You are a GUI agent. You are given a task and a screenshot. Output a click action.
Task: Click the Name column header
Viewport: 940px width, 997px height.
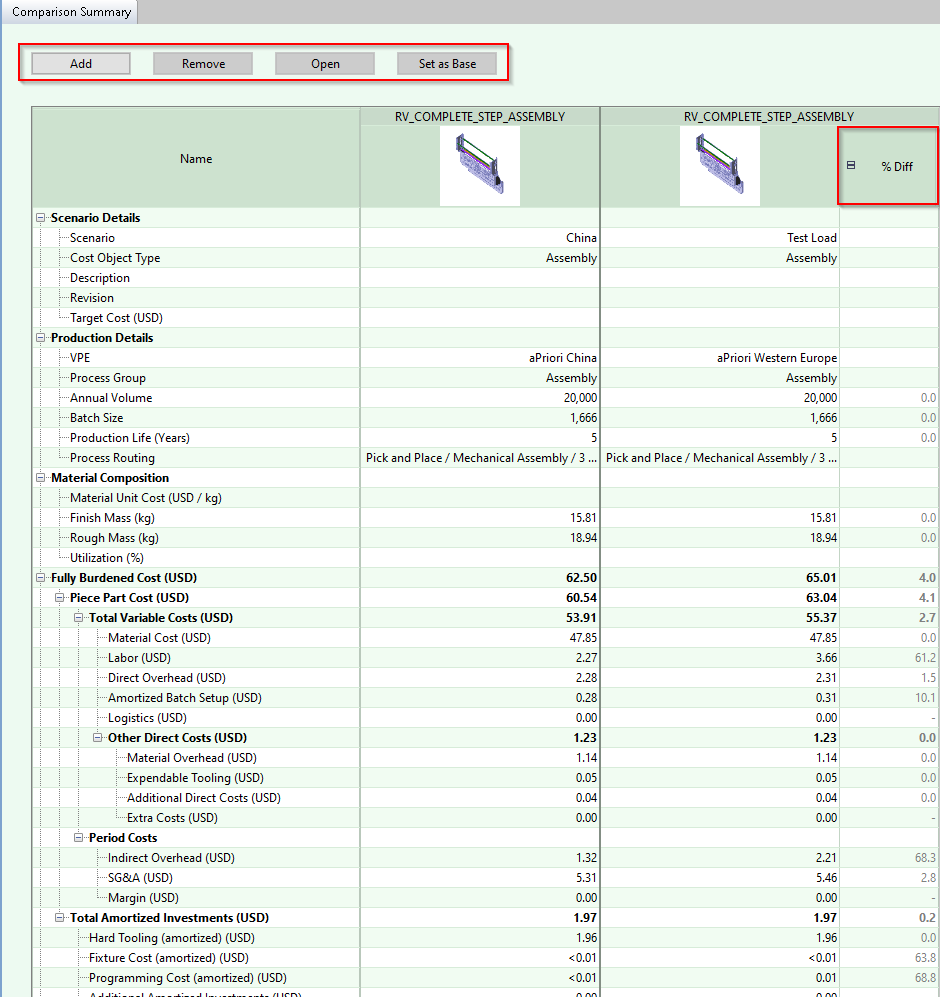click(196, 159)
